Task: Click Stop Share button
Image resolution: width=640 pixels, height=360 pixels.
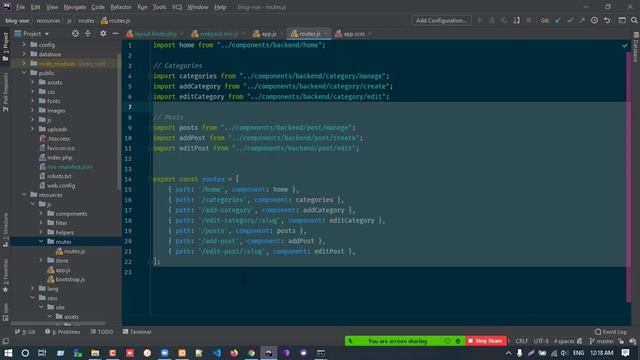Action: (x=486, y=341)
